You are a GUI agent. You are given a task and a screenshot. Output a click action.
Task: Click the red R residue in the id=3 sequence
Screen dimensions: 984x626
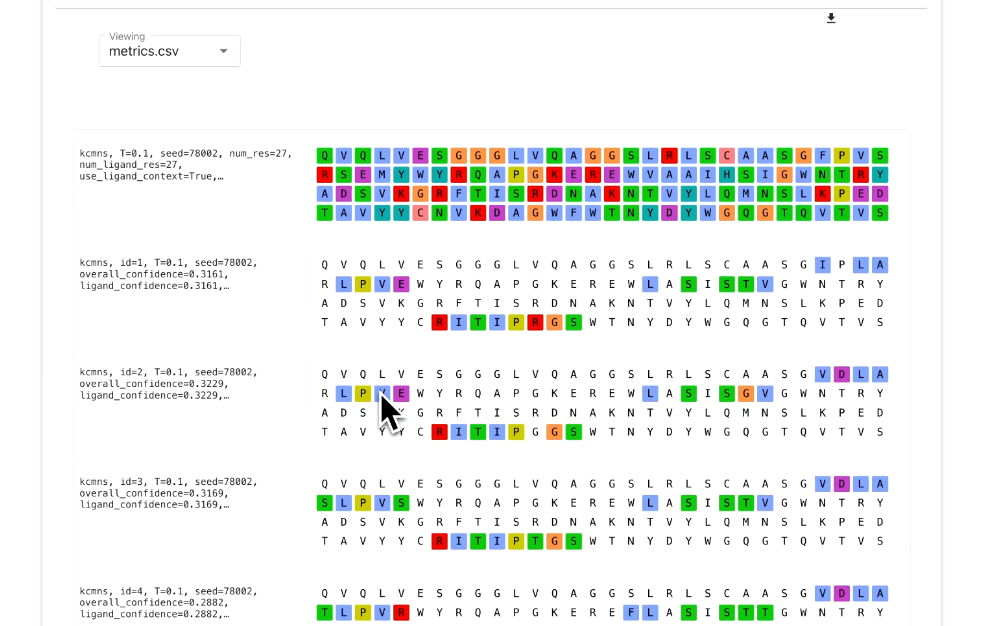[x=439, y=541]
